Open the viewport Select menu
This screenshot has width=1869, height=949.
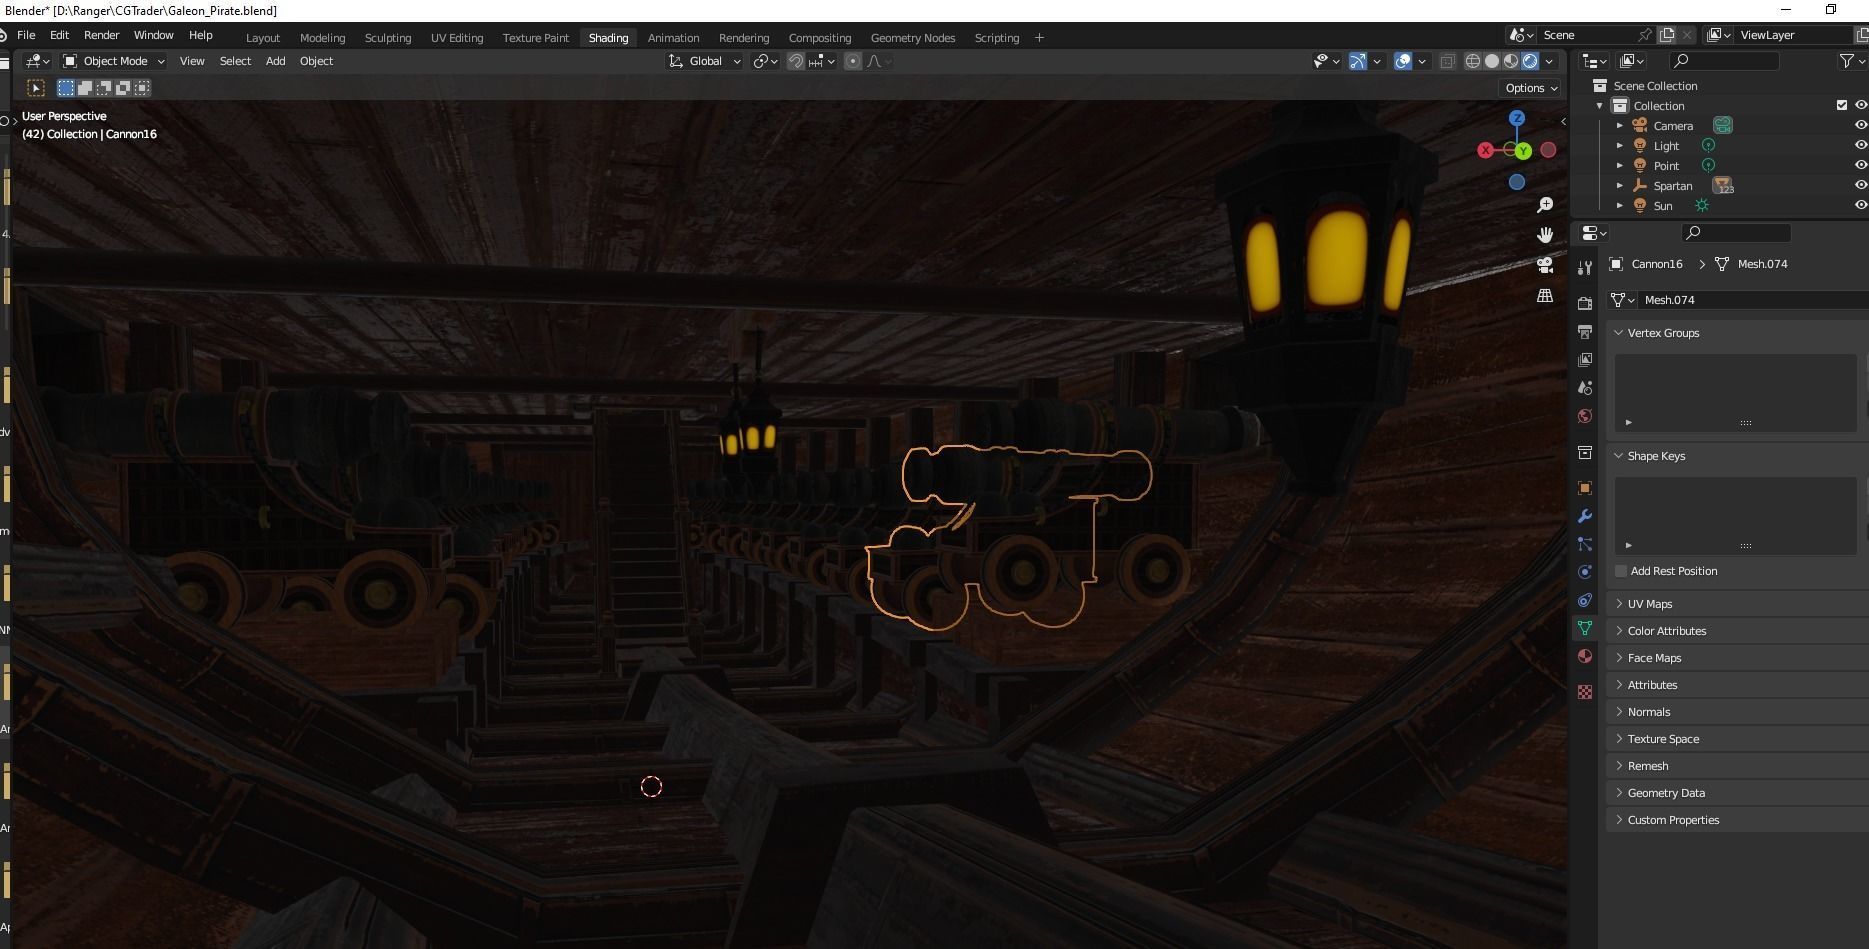pyautogui.click(x=235, y=61)
